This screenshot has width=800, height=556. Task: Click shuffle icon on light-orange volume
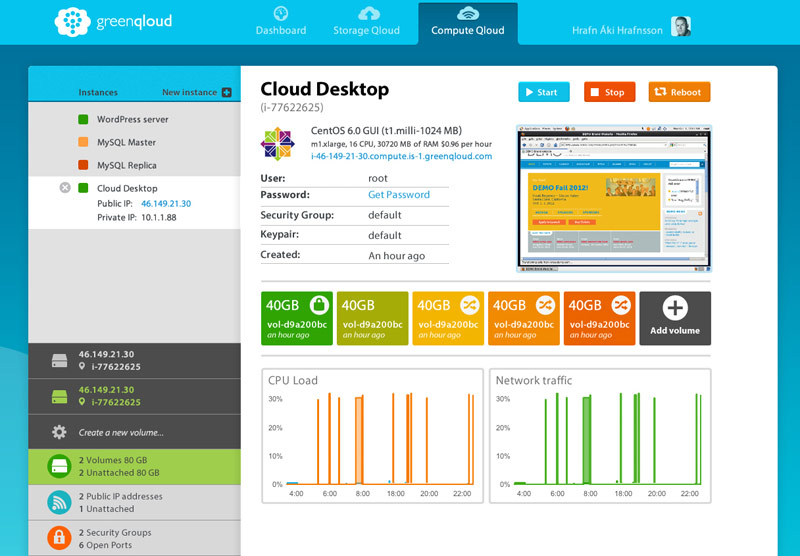(545, 306)
